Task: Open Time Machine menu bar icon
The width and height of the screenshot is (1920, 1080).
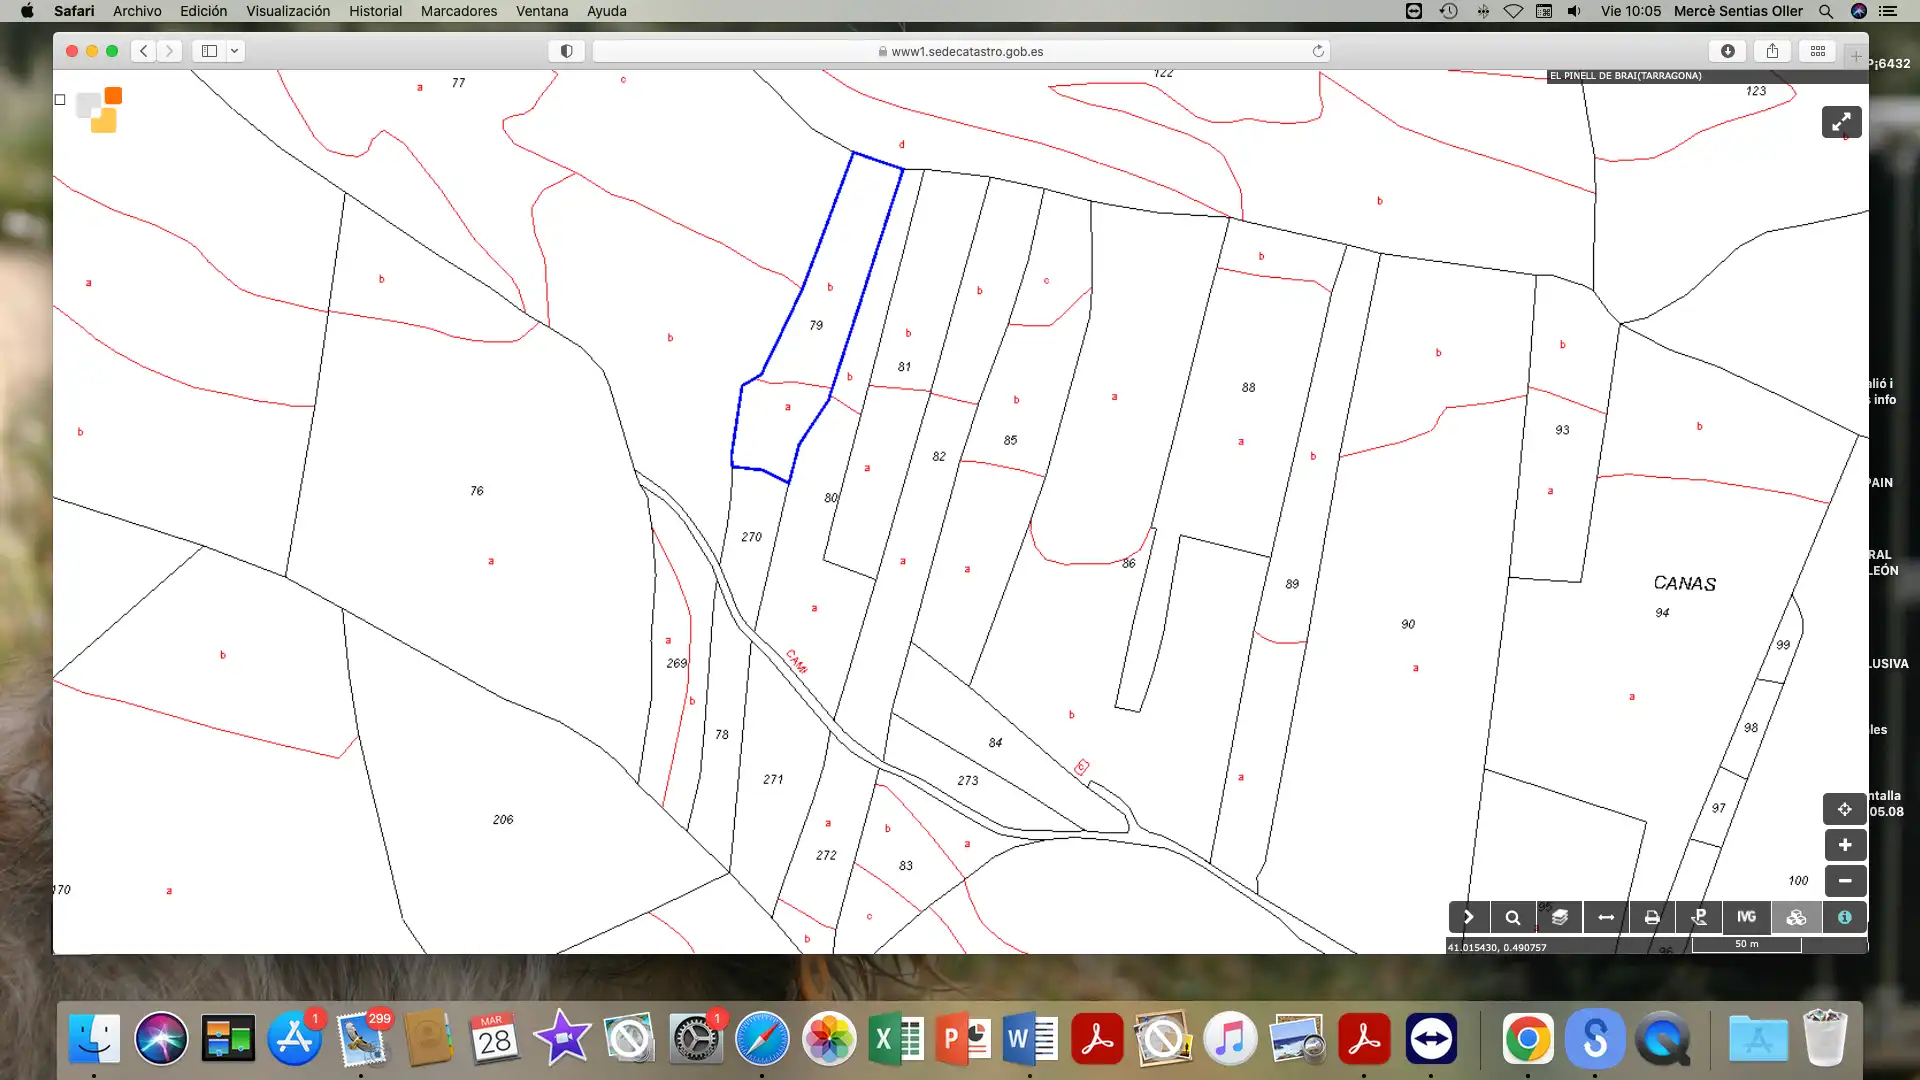Action: click(1448, 11)
